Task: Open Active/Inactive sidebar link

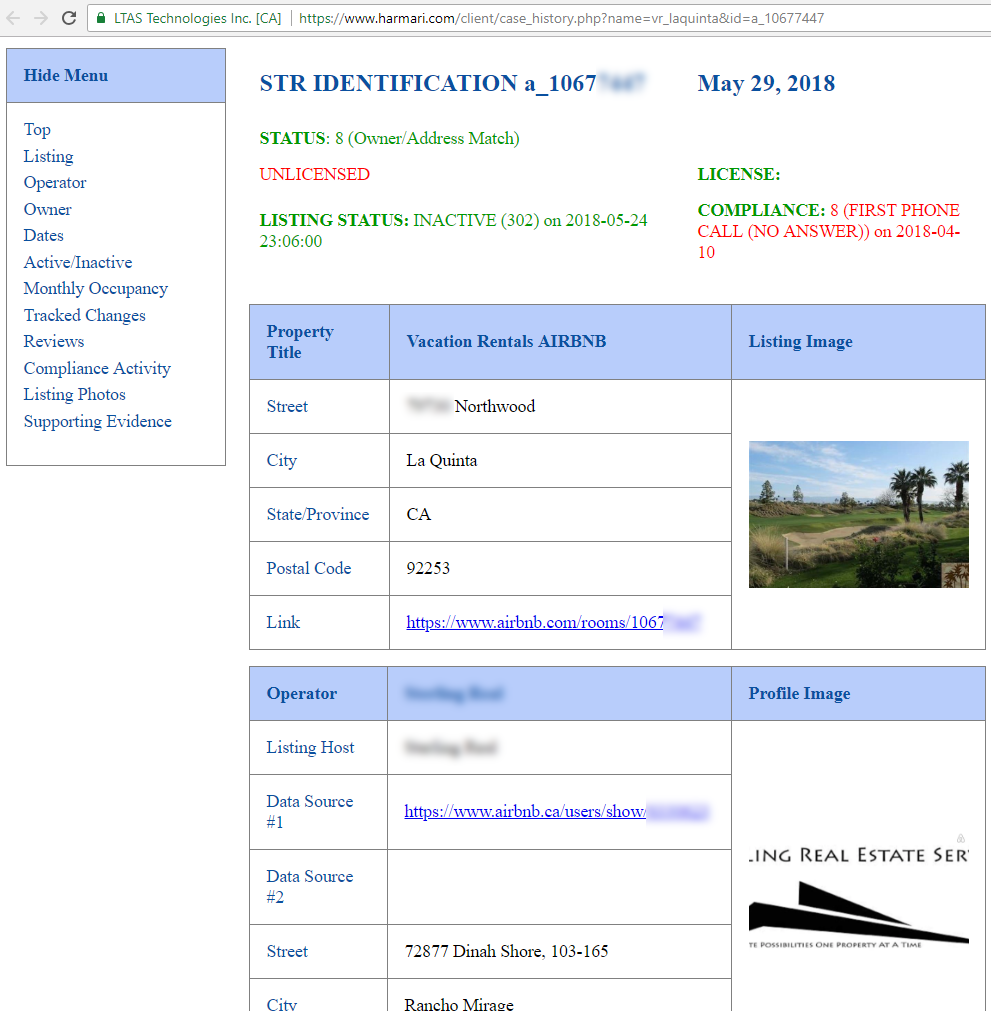Action: [78, 262]
